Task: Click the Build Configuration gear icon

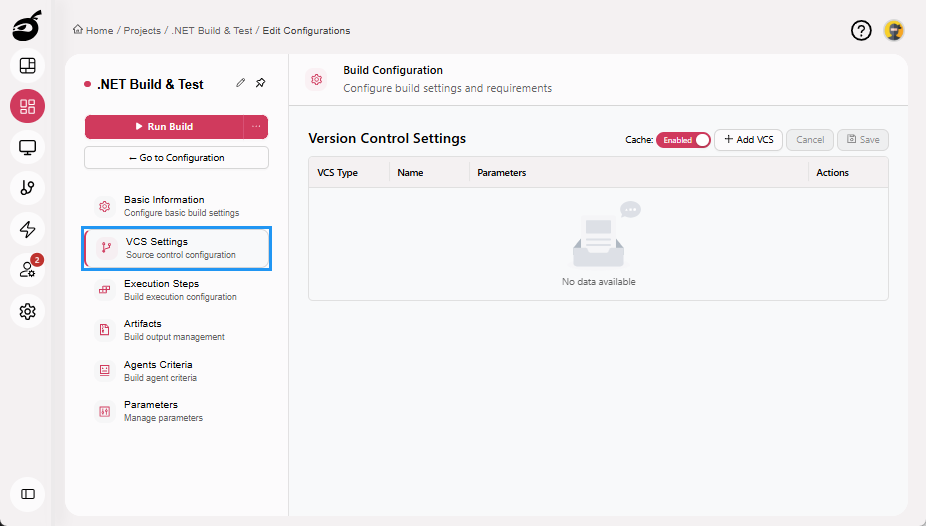Action: point(317,79)
